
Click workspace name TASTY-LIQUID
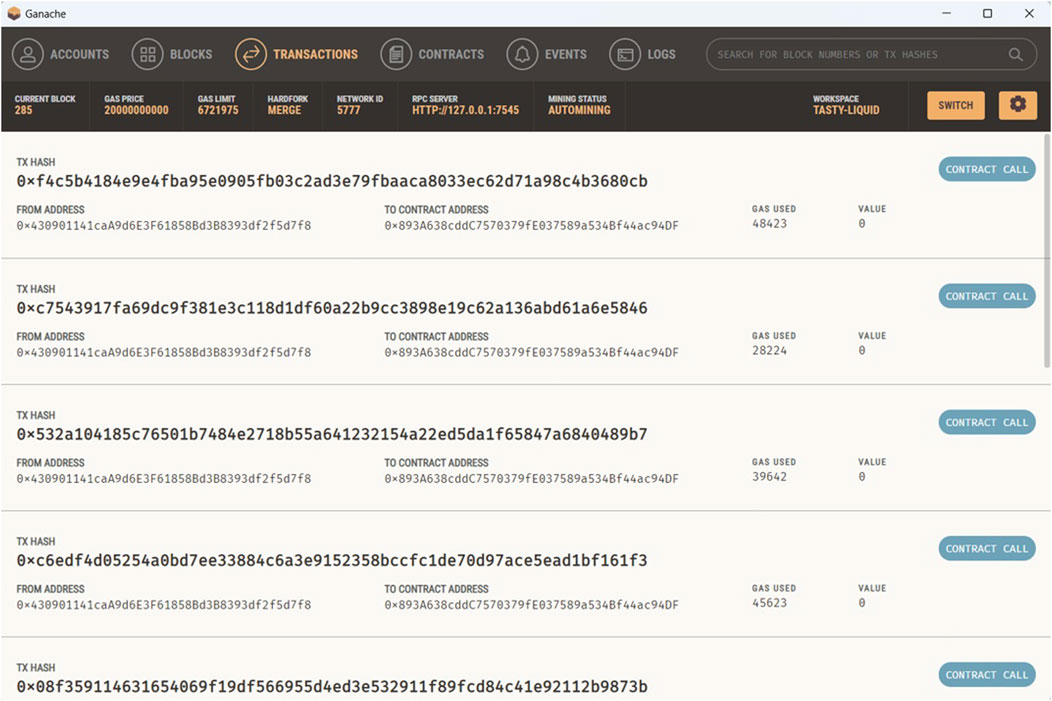[846, 110]
